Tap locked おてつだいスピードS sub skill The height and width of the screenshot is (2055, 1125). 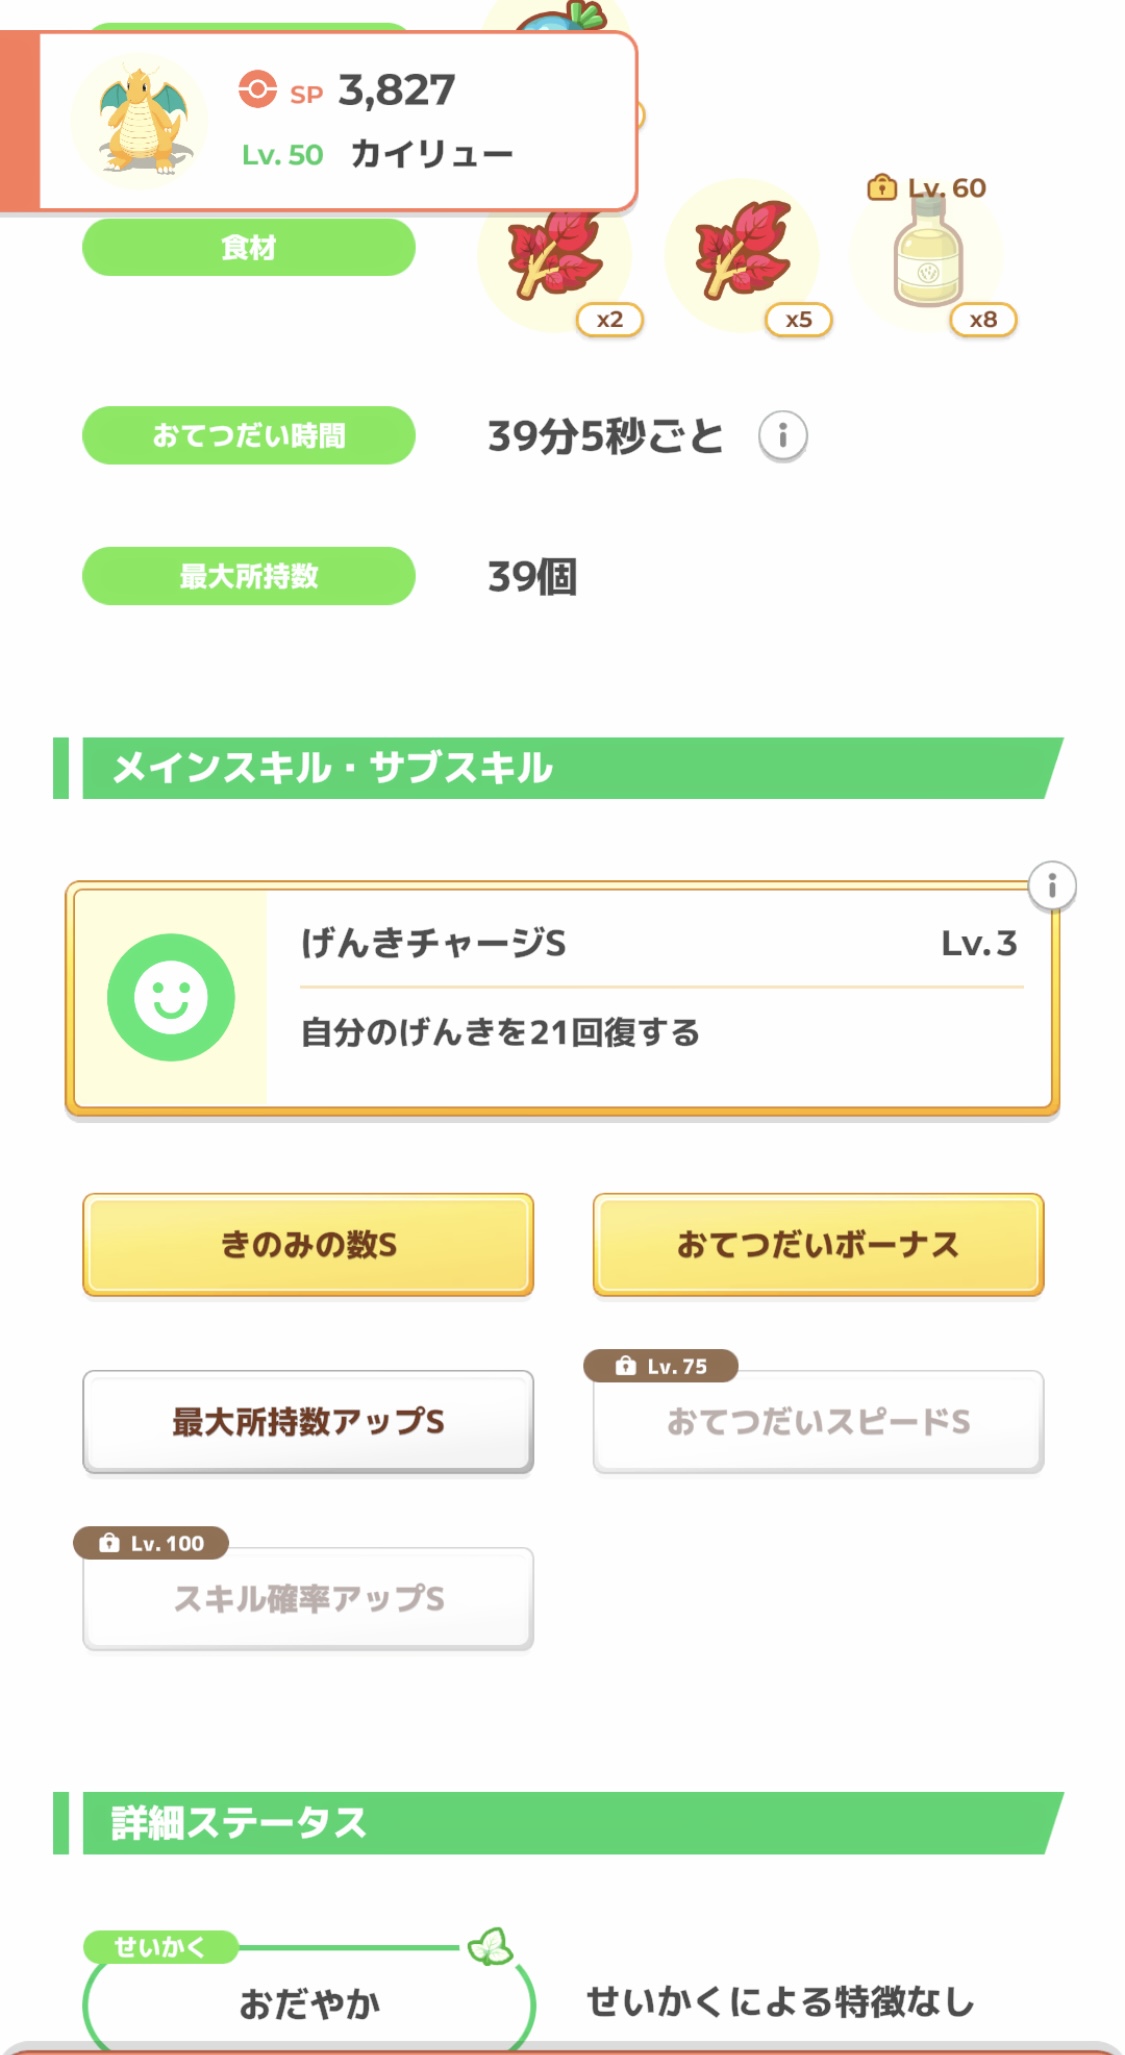[x=818, y=1421]
